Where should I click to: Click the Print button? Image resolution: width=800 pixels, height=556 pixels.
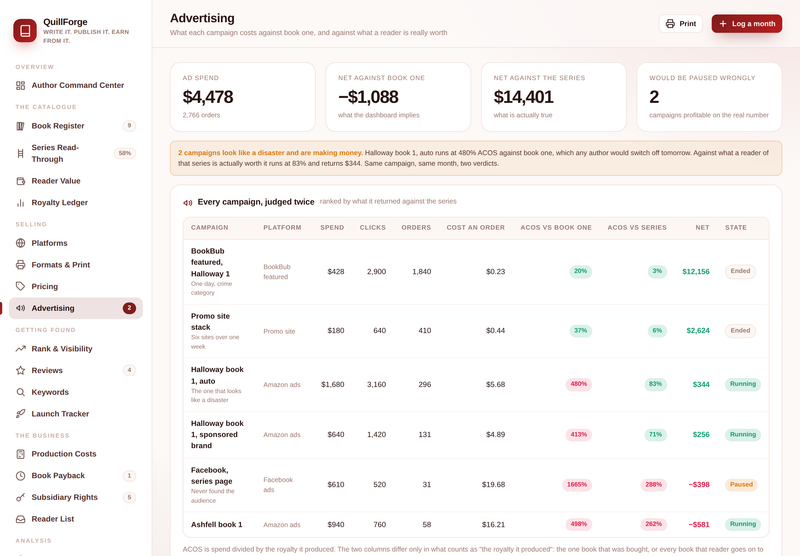click(x=681, y=24)
